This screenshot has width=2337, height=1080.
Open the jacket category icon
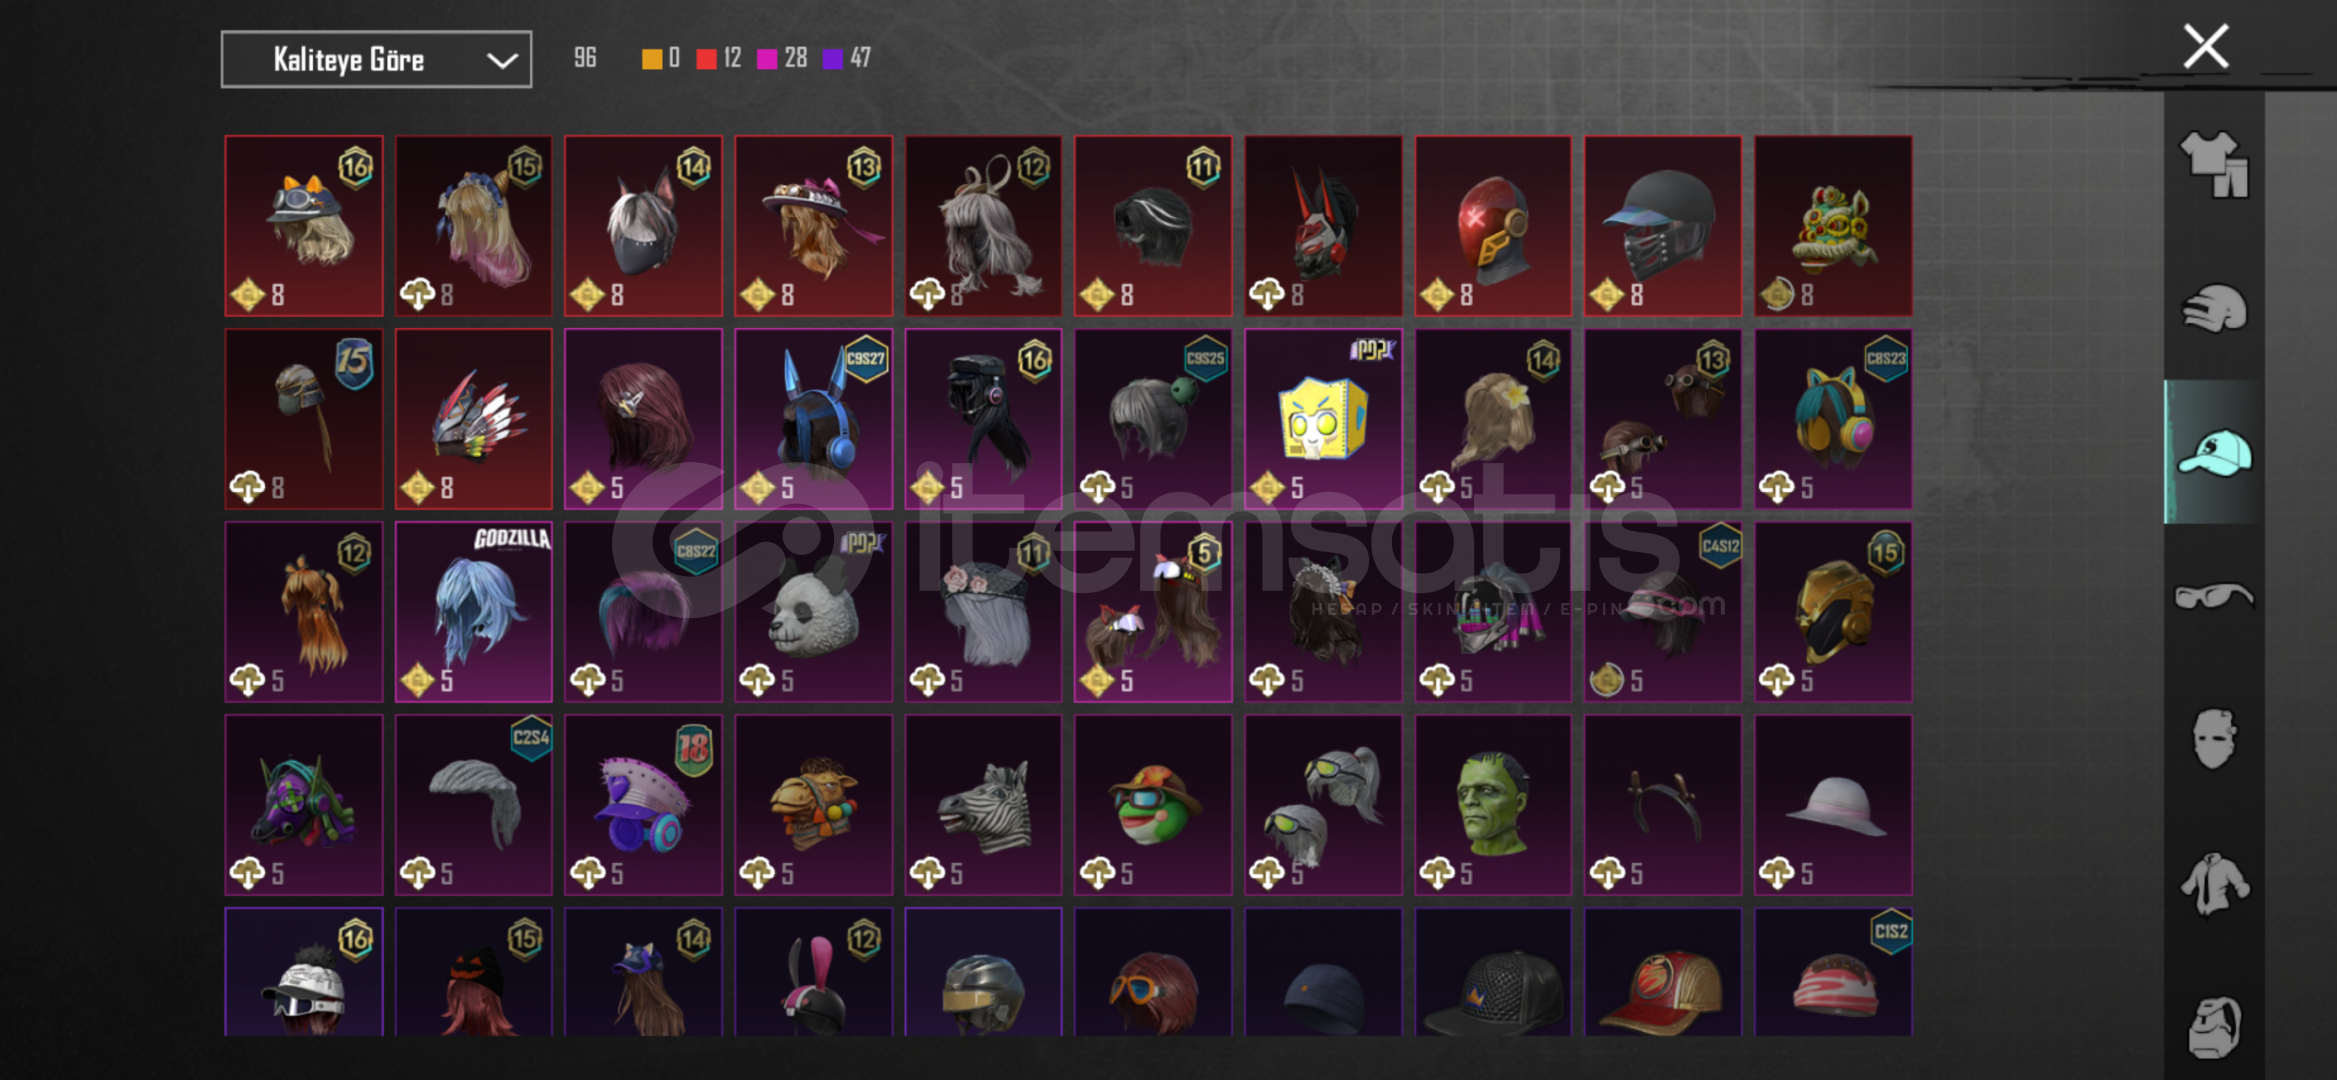(2214, 883)
